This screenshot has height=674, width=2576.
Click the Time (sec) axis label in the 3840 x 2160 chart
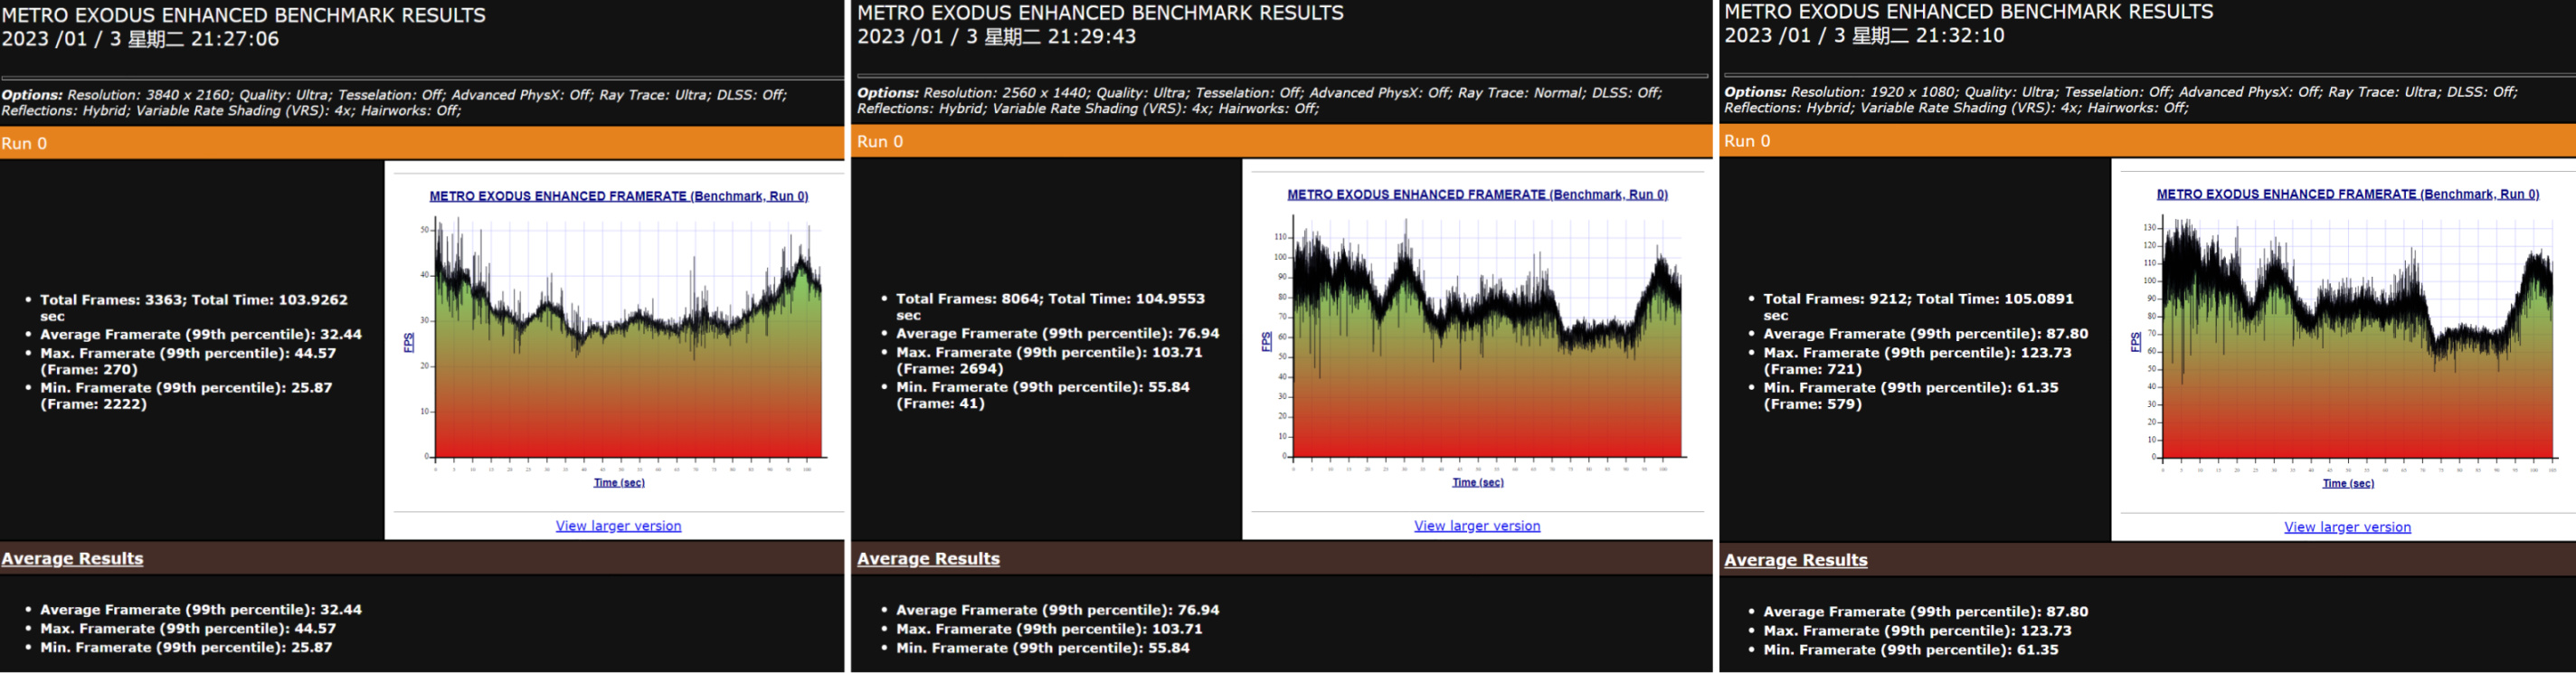coord(619,483)
